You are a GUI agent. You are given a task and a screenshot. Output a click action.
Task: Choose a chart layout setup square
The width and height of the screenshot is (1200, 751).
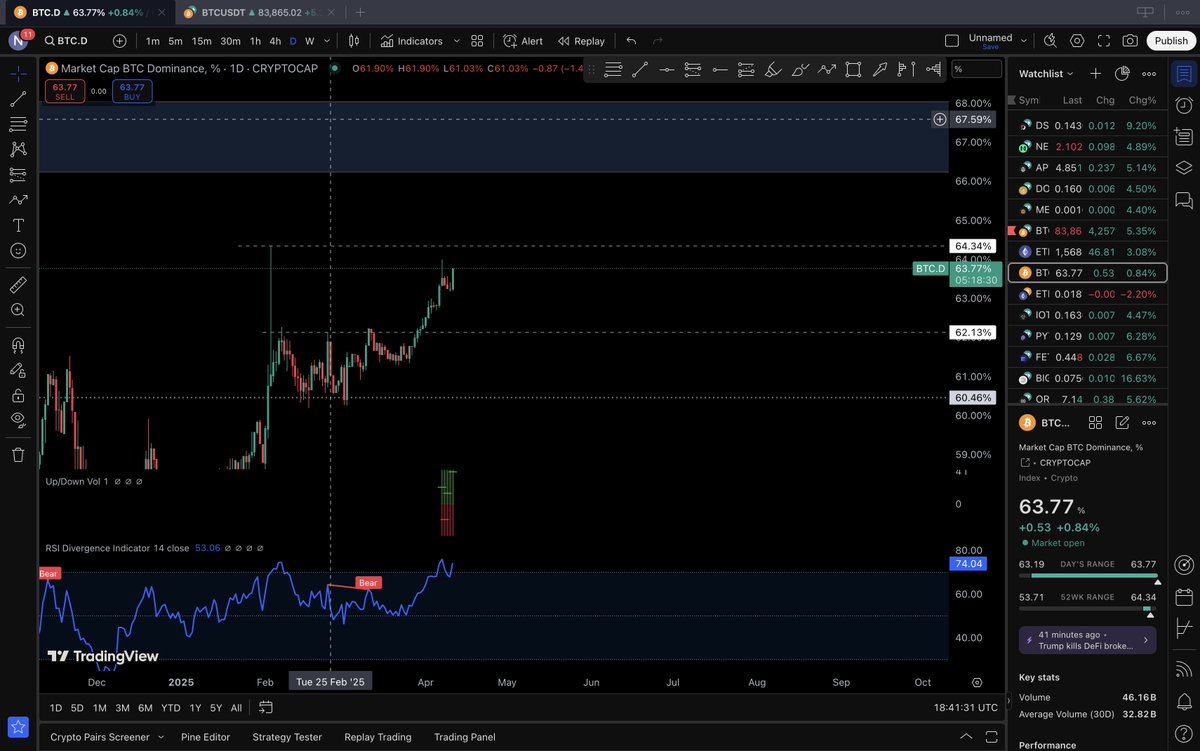952,41
